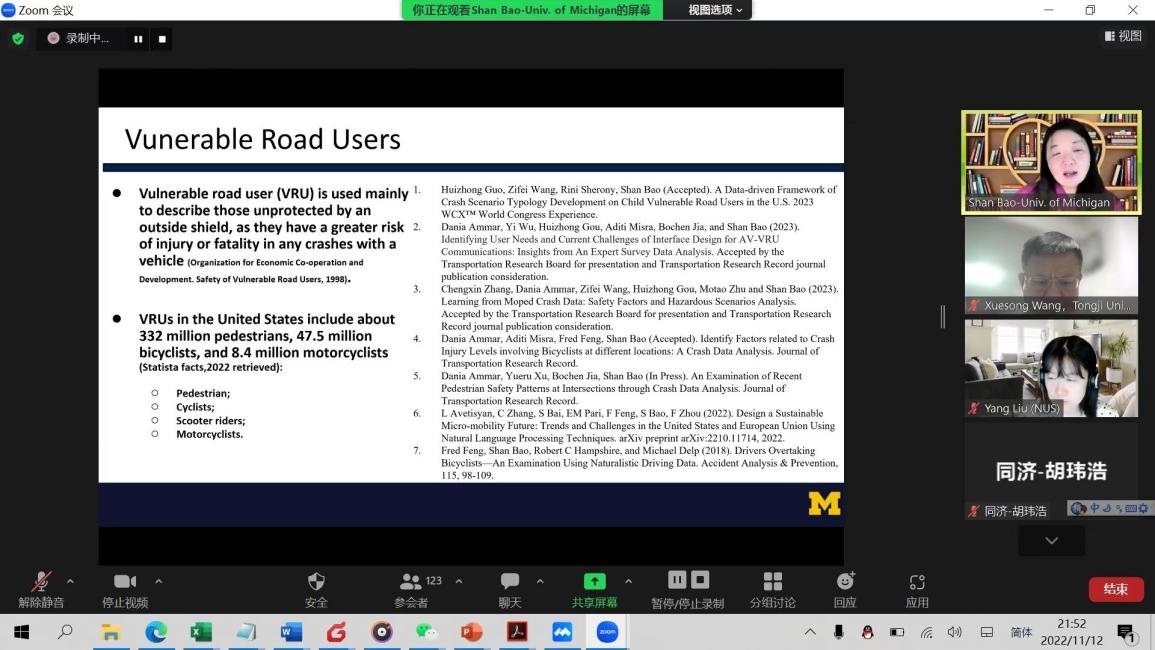Click the red End meeting button
This screenshot has height=650, width=1155.
(x=1115, y=589)
